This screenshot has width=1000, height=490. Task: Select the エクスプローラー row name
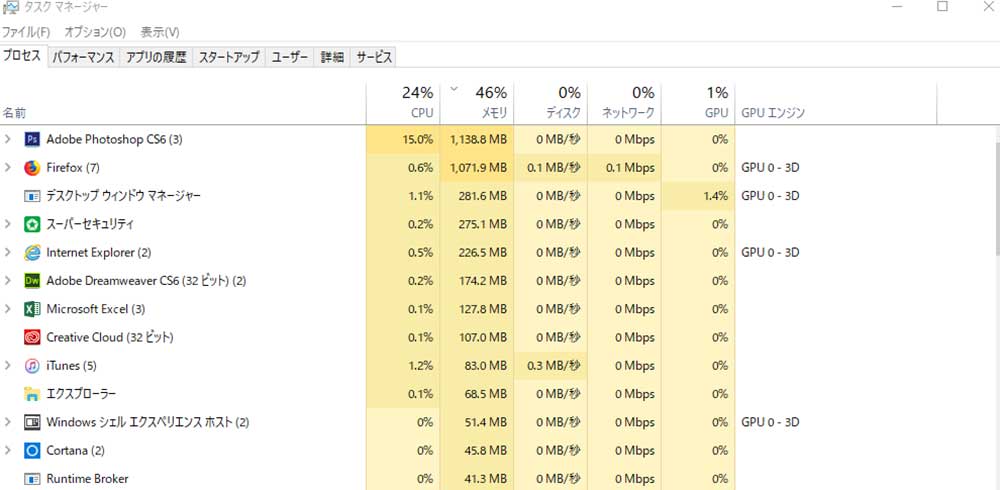coord(81,394)
